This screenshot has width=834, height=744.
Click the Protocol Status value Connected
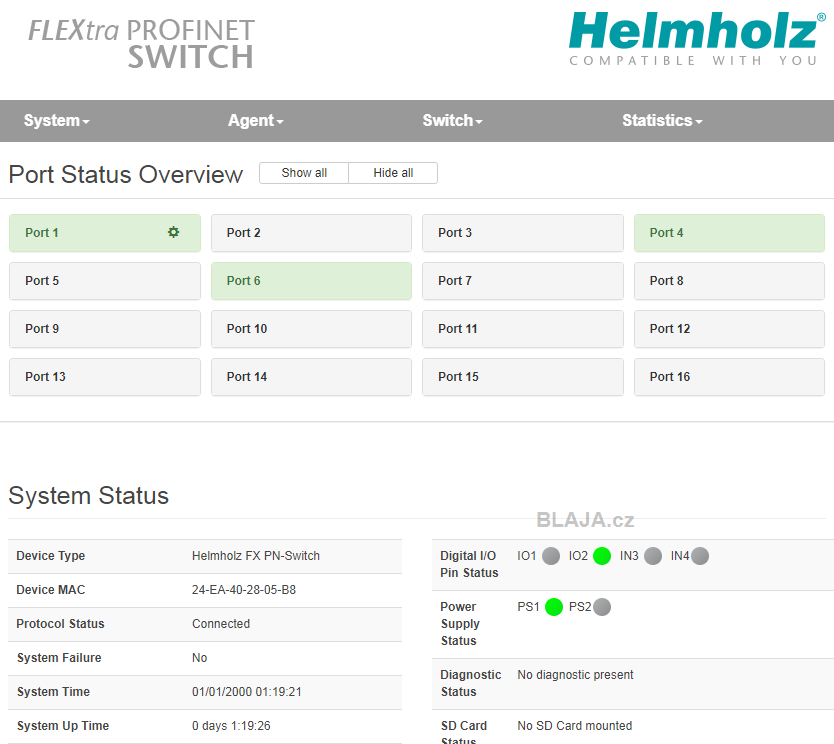click(x=221, y=624)
